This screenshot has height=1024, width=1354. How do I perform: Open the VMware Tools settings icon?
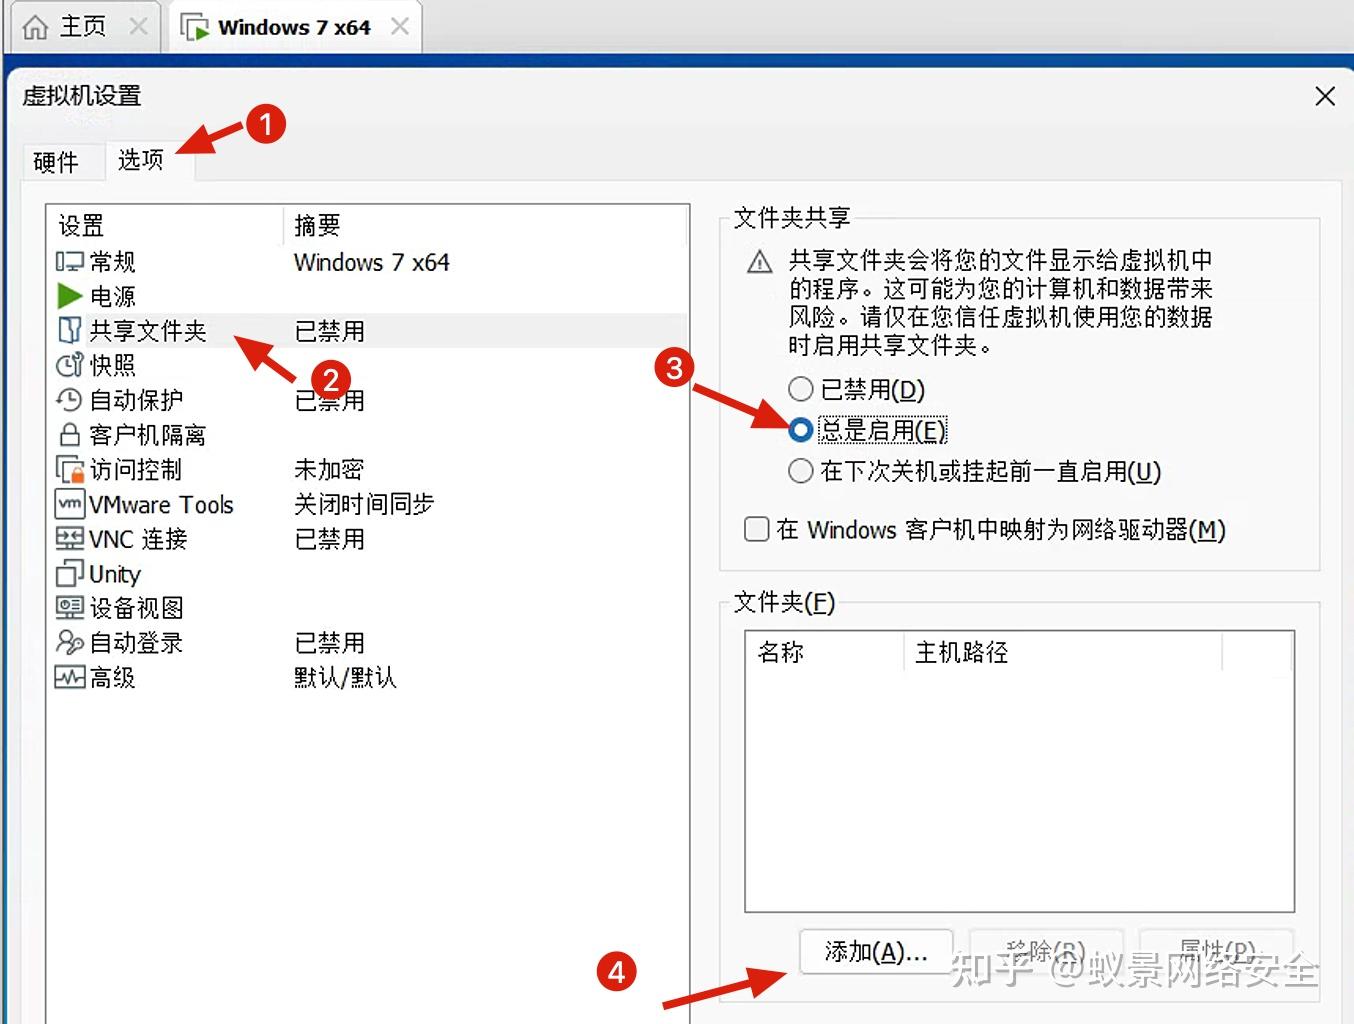click(x=68, y=504)
